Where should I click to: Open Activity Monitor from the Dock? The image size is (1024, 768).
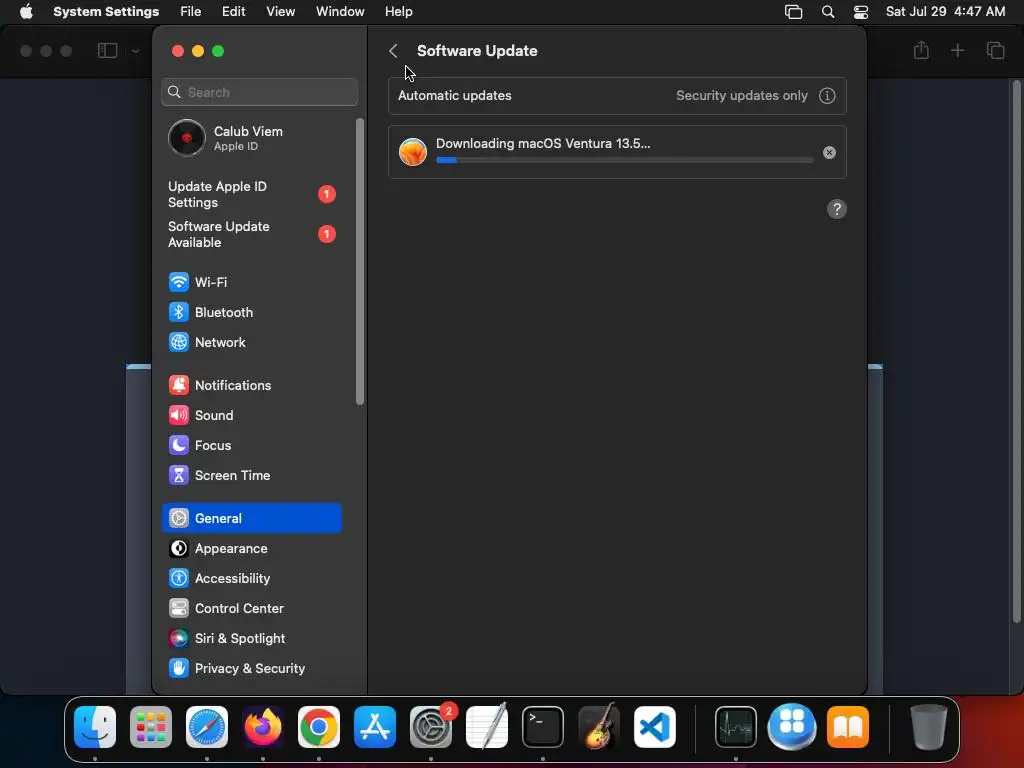(x=736, y=727)
